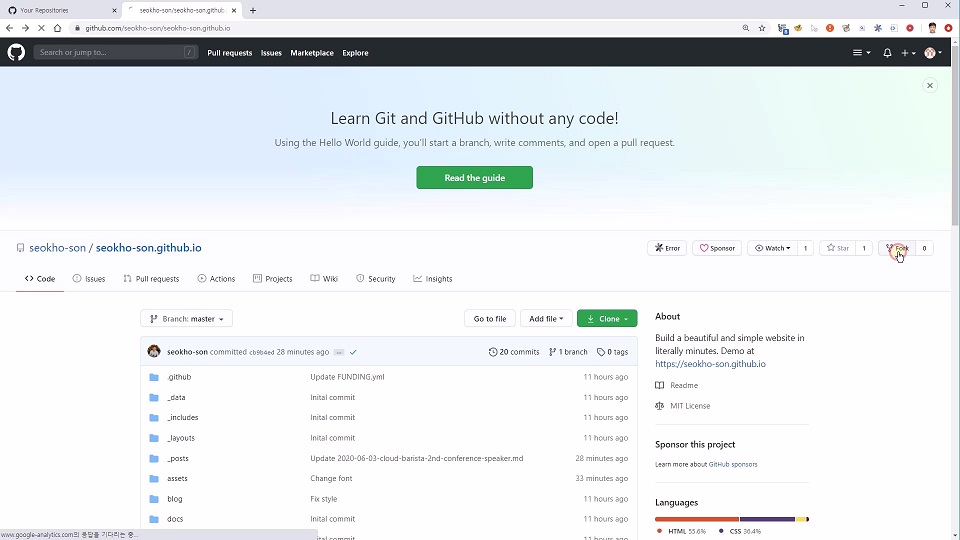Open the .github folder
The height and width of the screenshot is (540, 960).
pyautogui.click(x=179, y=377)
